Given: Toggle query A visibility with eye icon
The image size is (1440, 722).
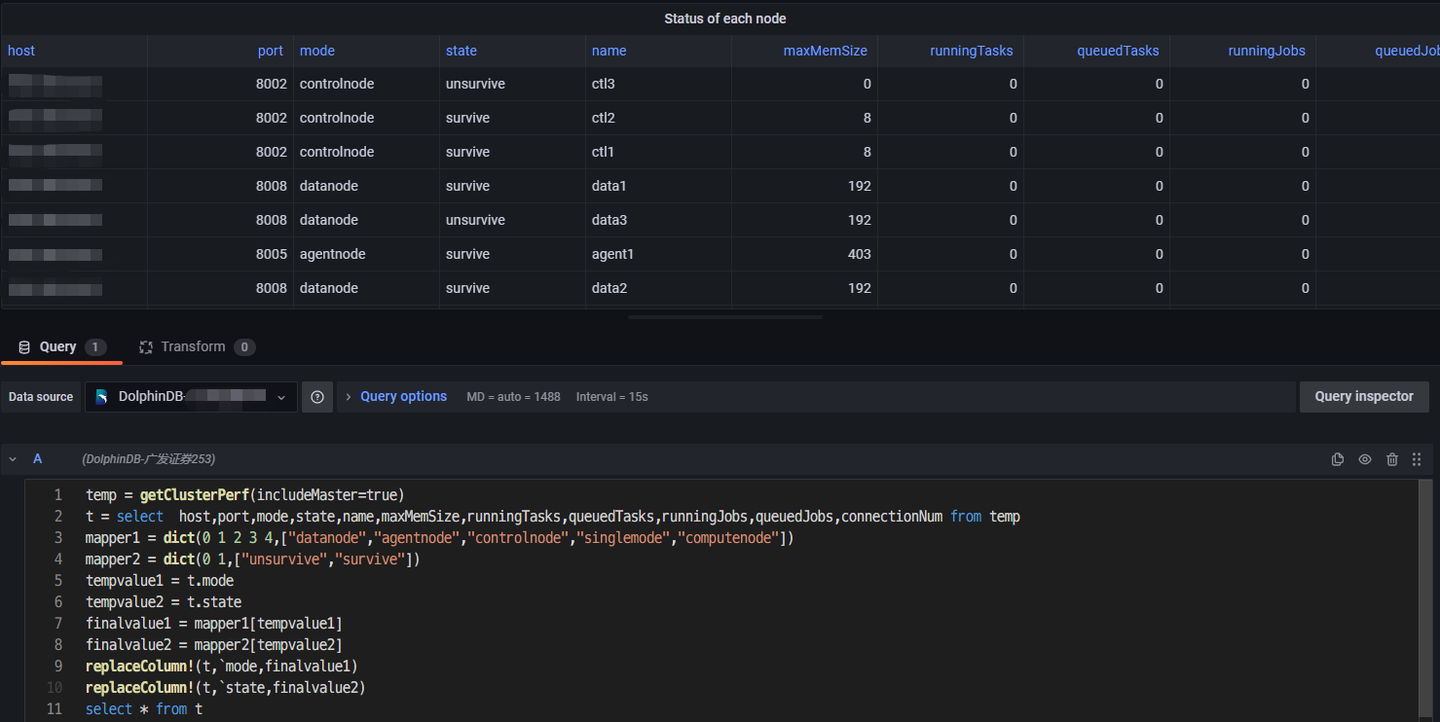Looking at the screenshot, I should point(1364,459).
